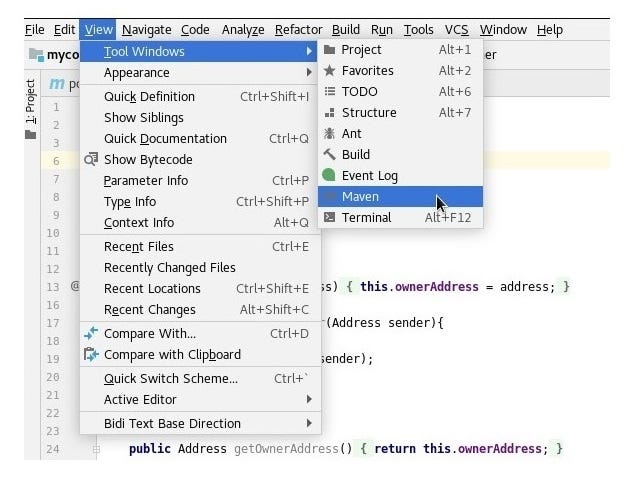
Task: Click the TODO list icon
Action: [x=330, y=91]
